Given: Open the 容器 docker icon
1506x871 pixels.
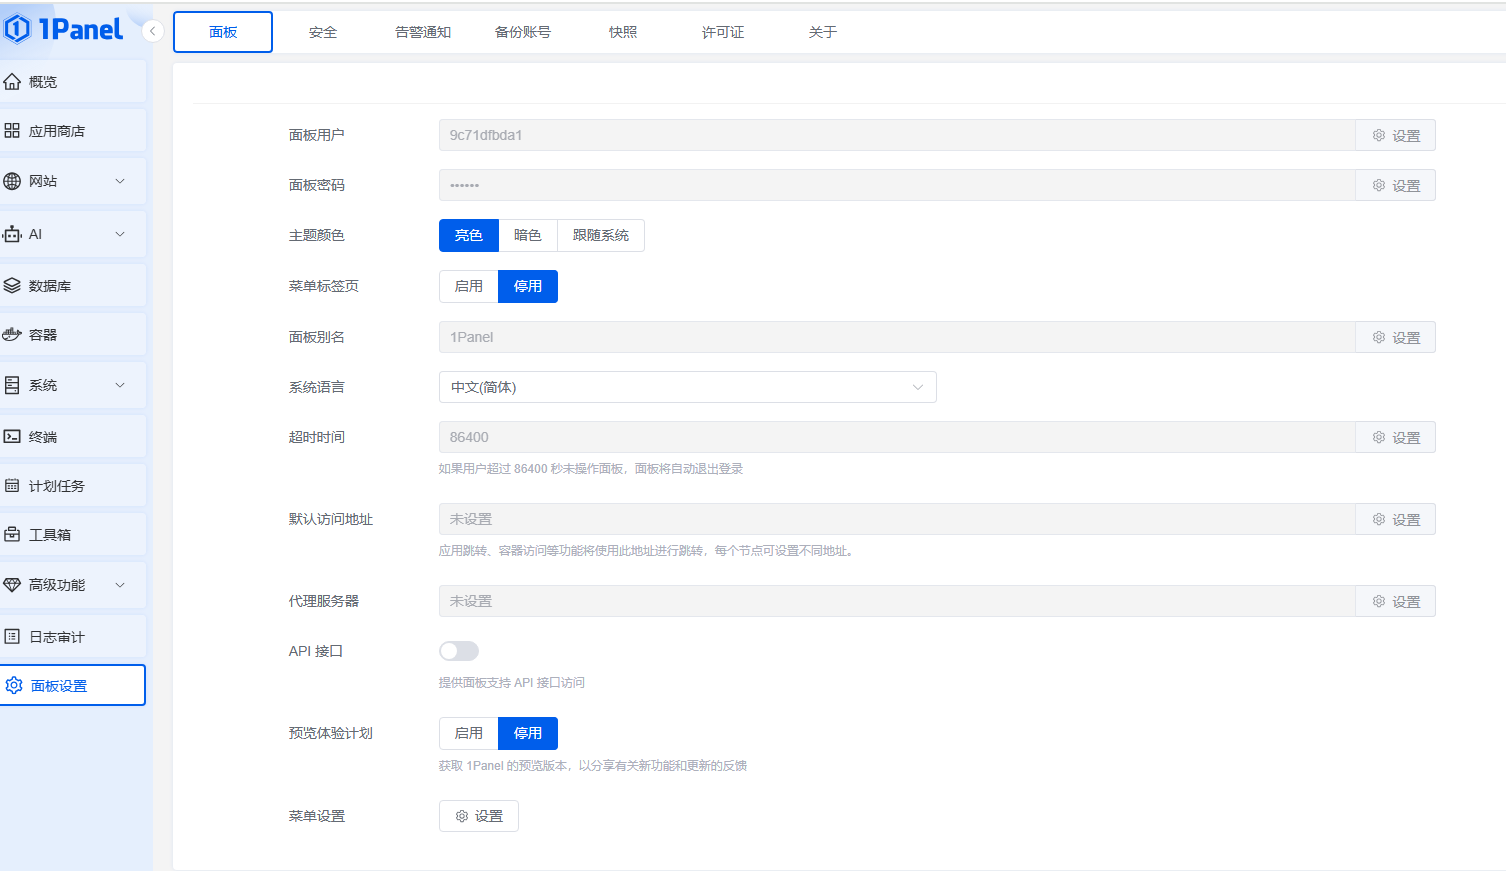Looking at the screenshot, I should [12, 335].
